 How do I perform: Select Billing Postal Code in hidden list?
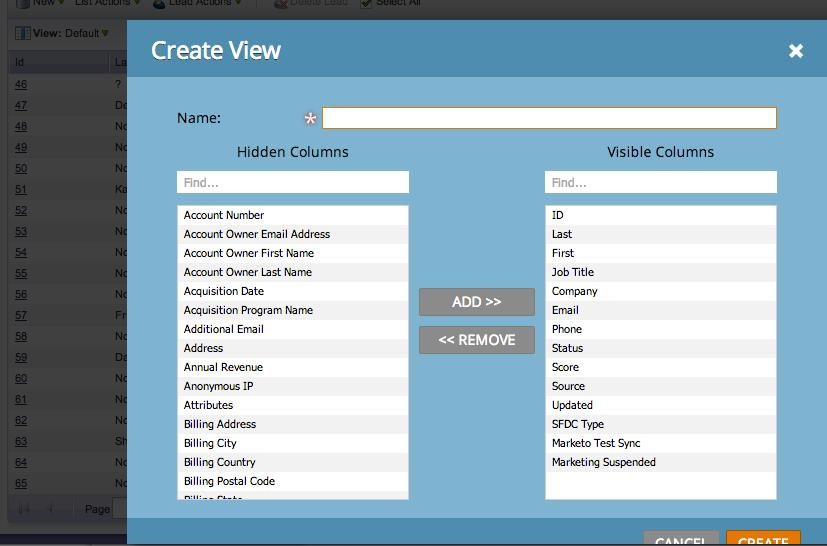pos(293,481)
